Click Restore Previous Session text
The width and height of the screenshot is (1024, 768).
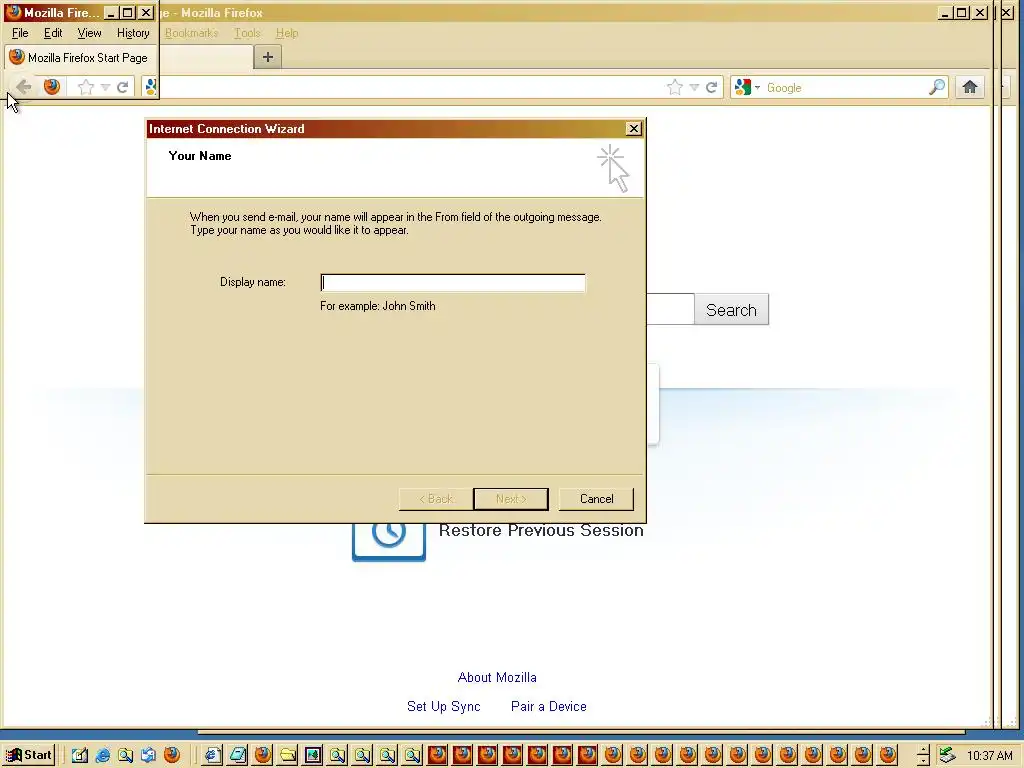click(541, 530)
